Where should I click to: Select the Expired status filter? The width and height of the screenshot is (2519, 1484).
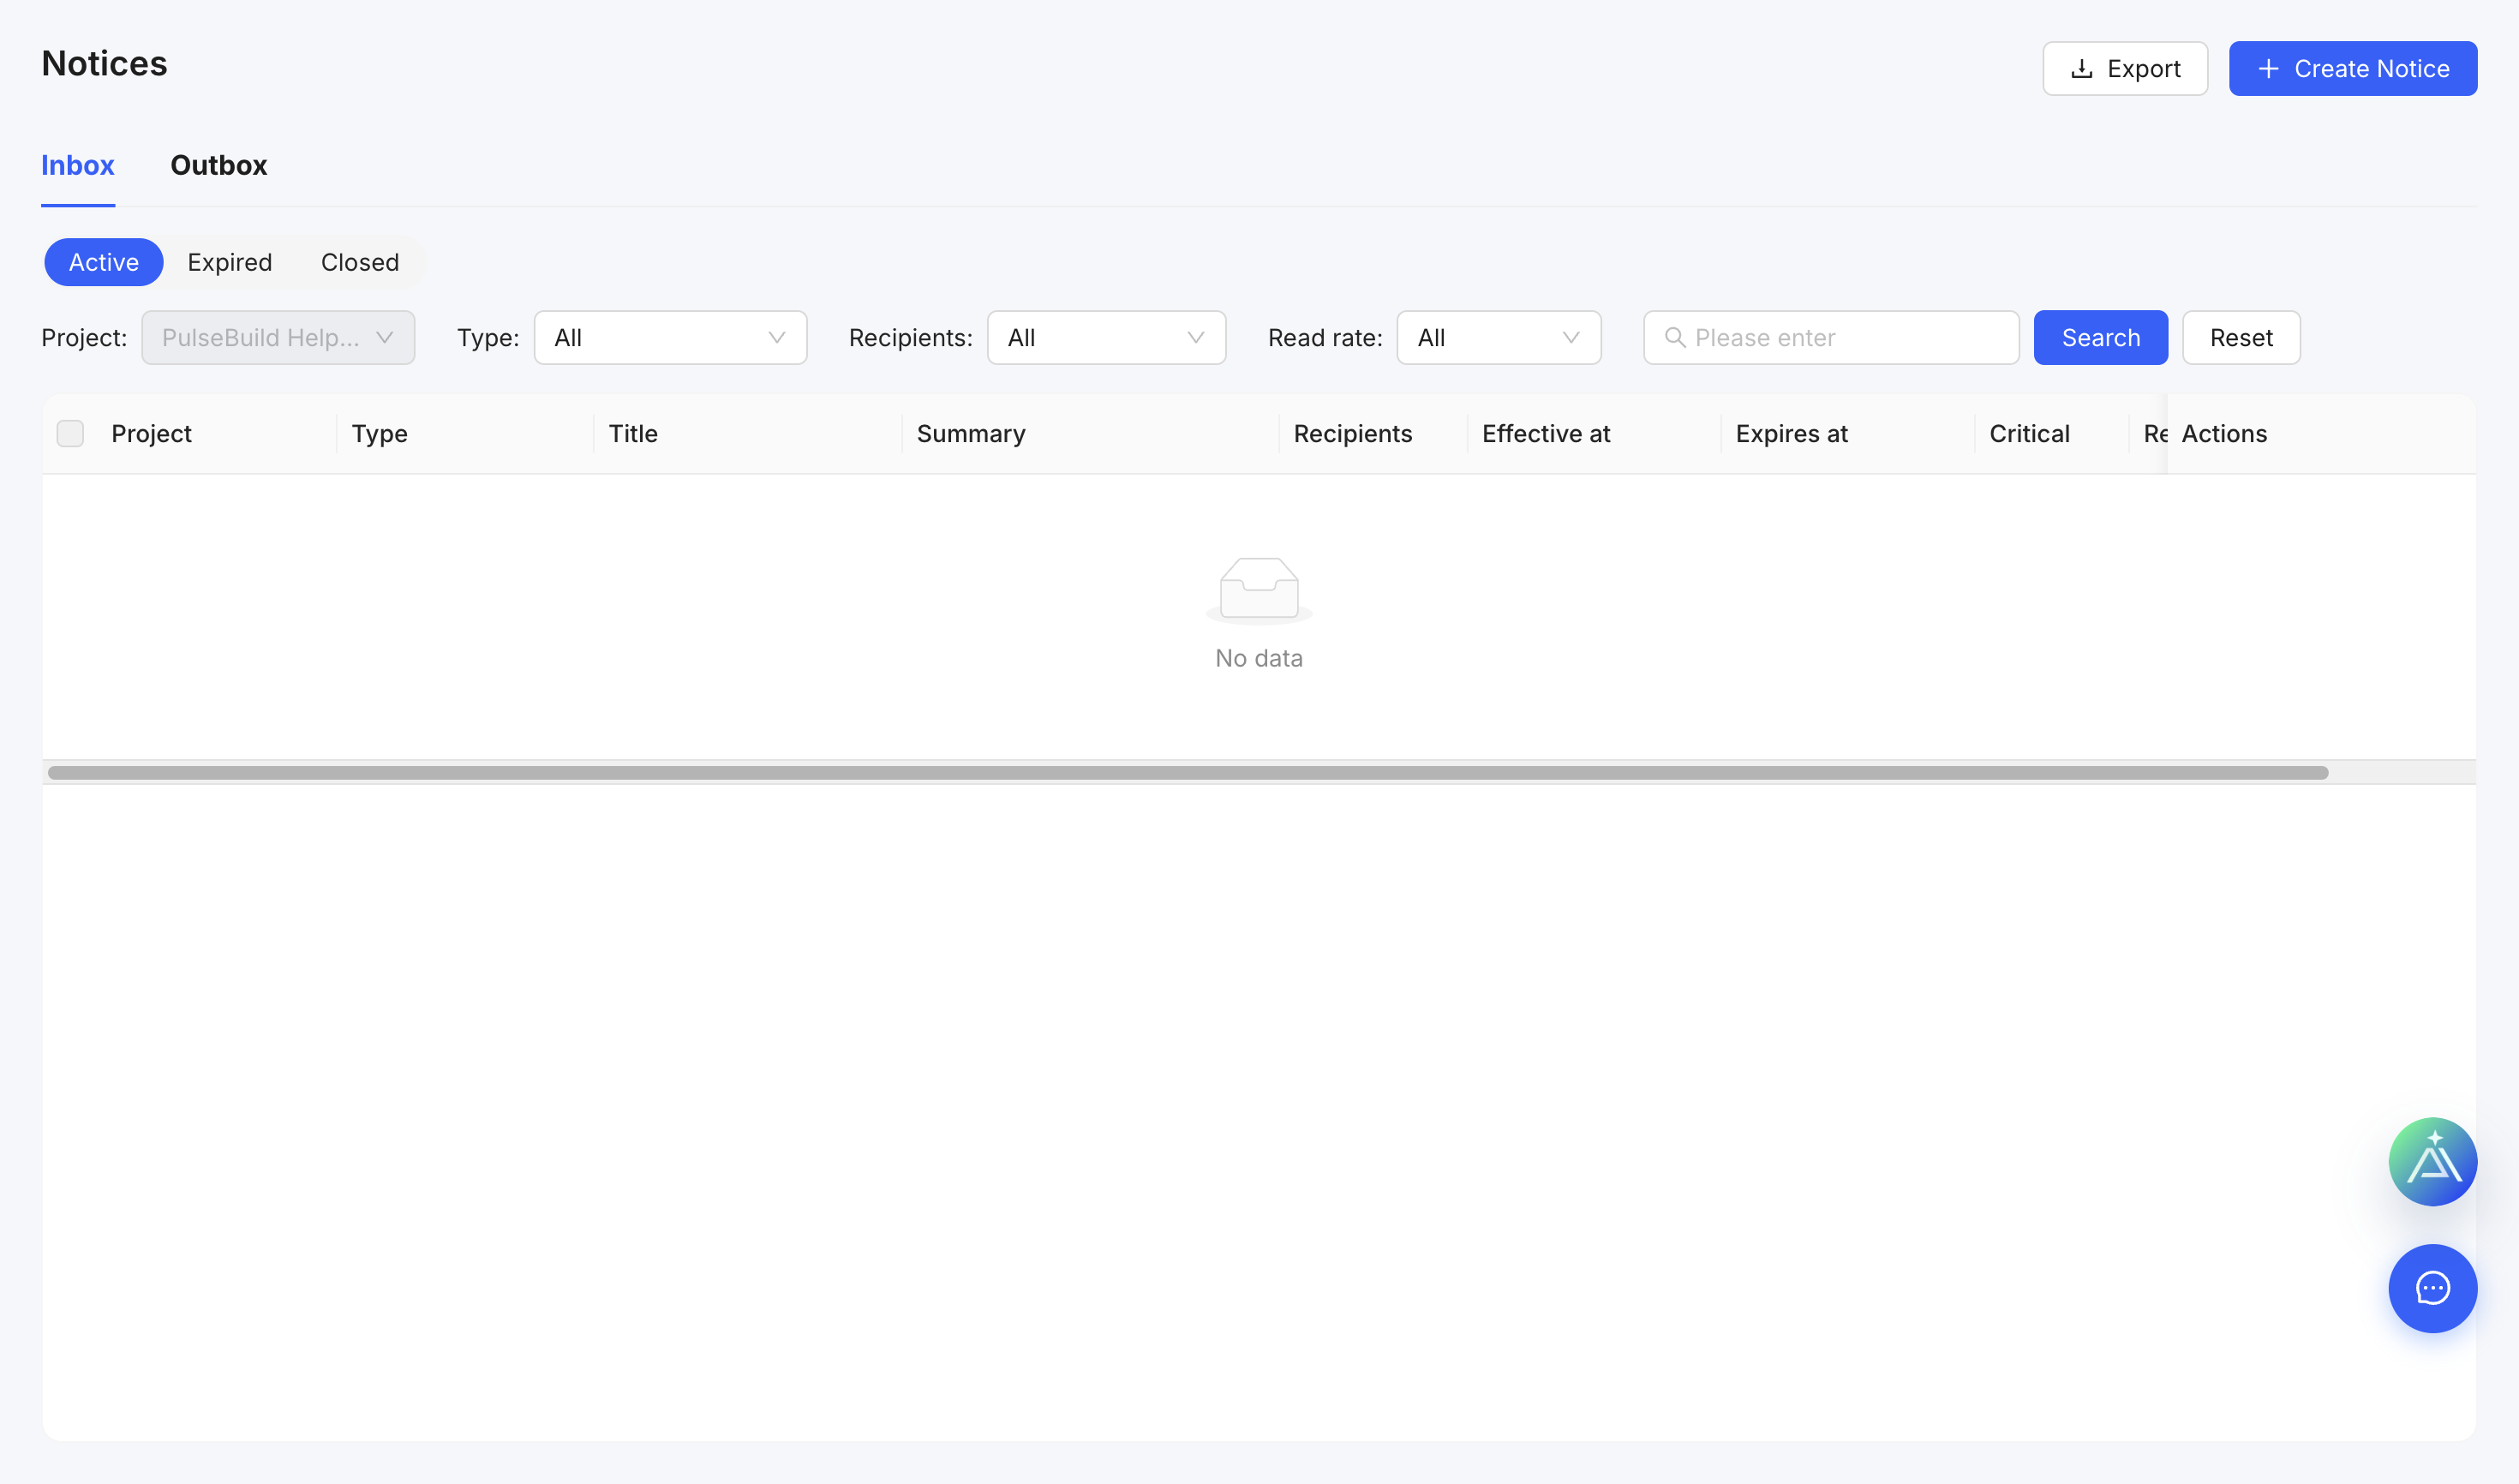point(230,262)
